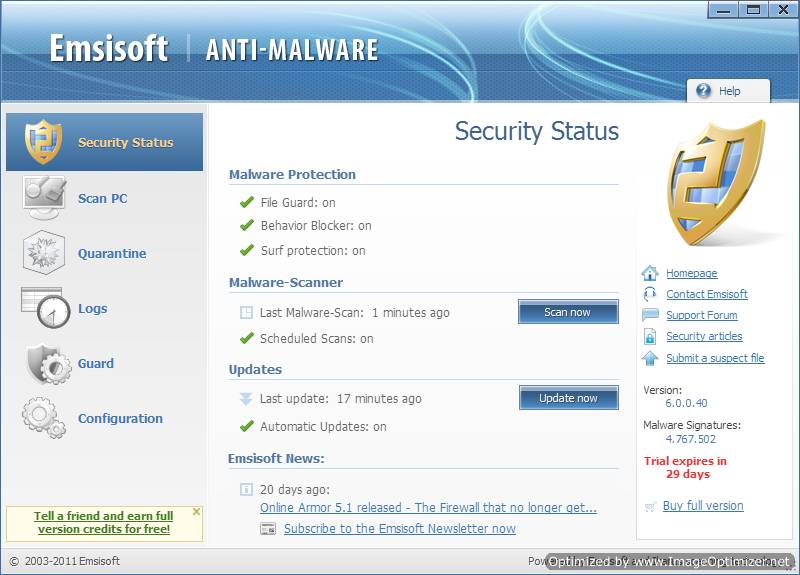Click the Security articles lock icon
800x575 pixels.
click(x=650, y=336)
